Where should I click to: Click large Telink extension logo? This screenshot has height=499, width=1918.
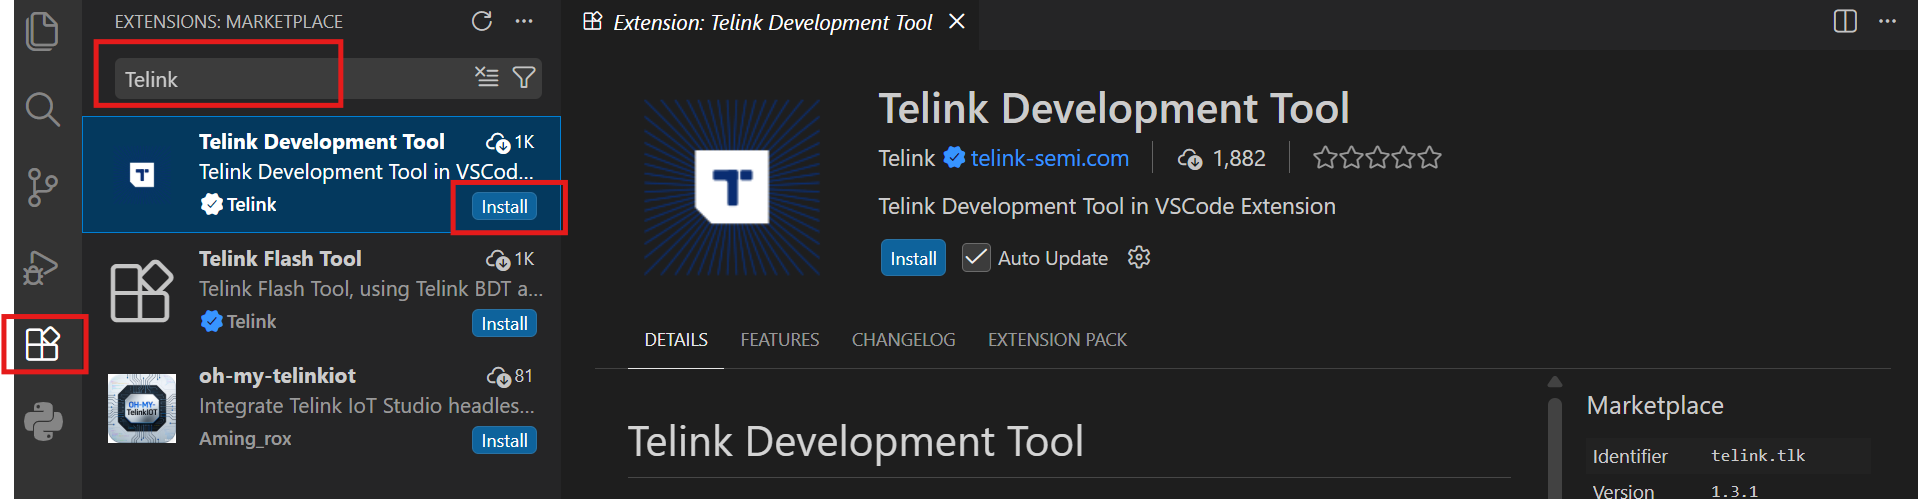732,187
